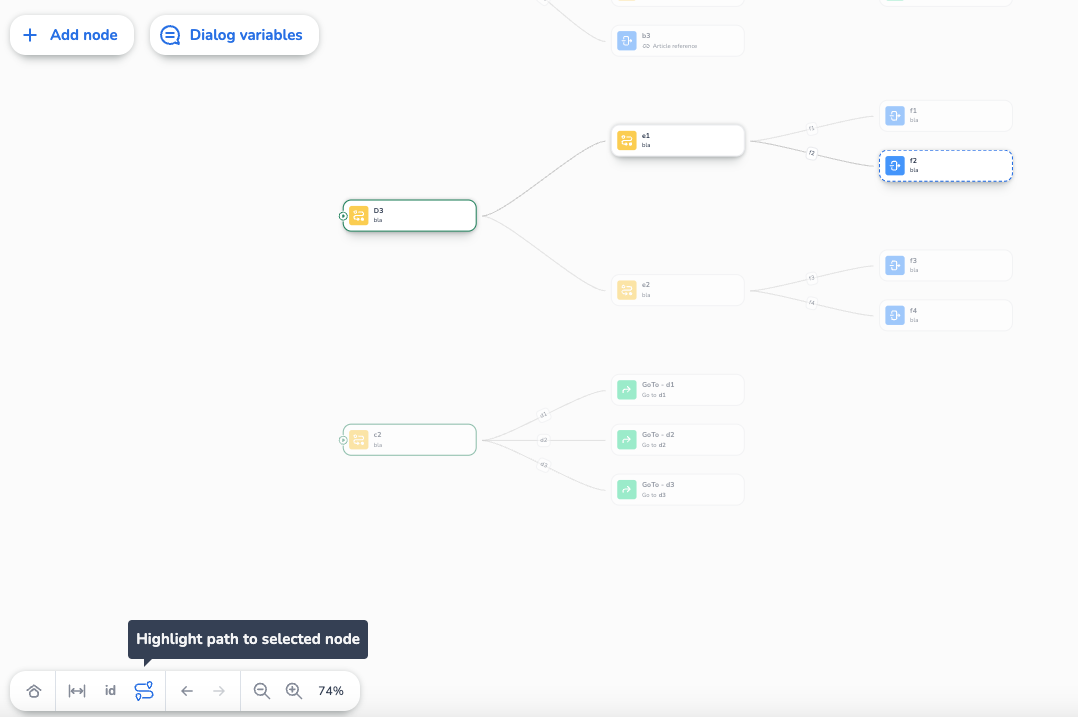Click the fit-to-width arrows icon
This screenshot has height=717, width=1078.
pos(77,691)
